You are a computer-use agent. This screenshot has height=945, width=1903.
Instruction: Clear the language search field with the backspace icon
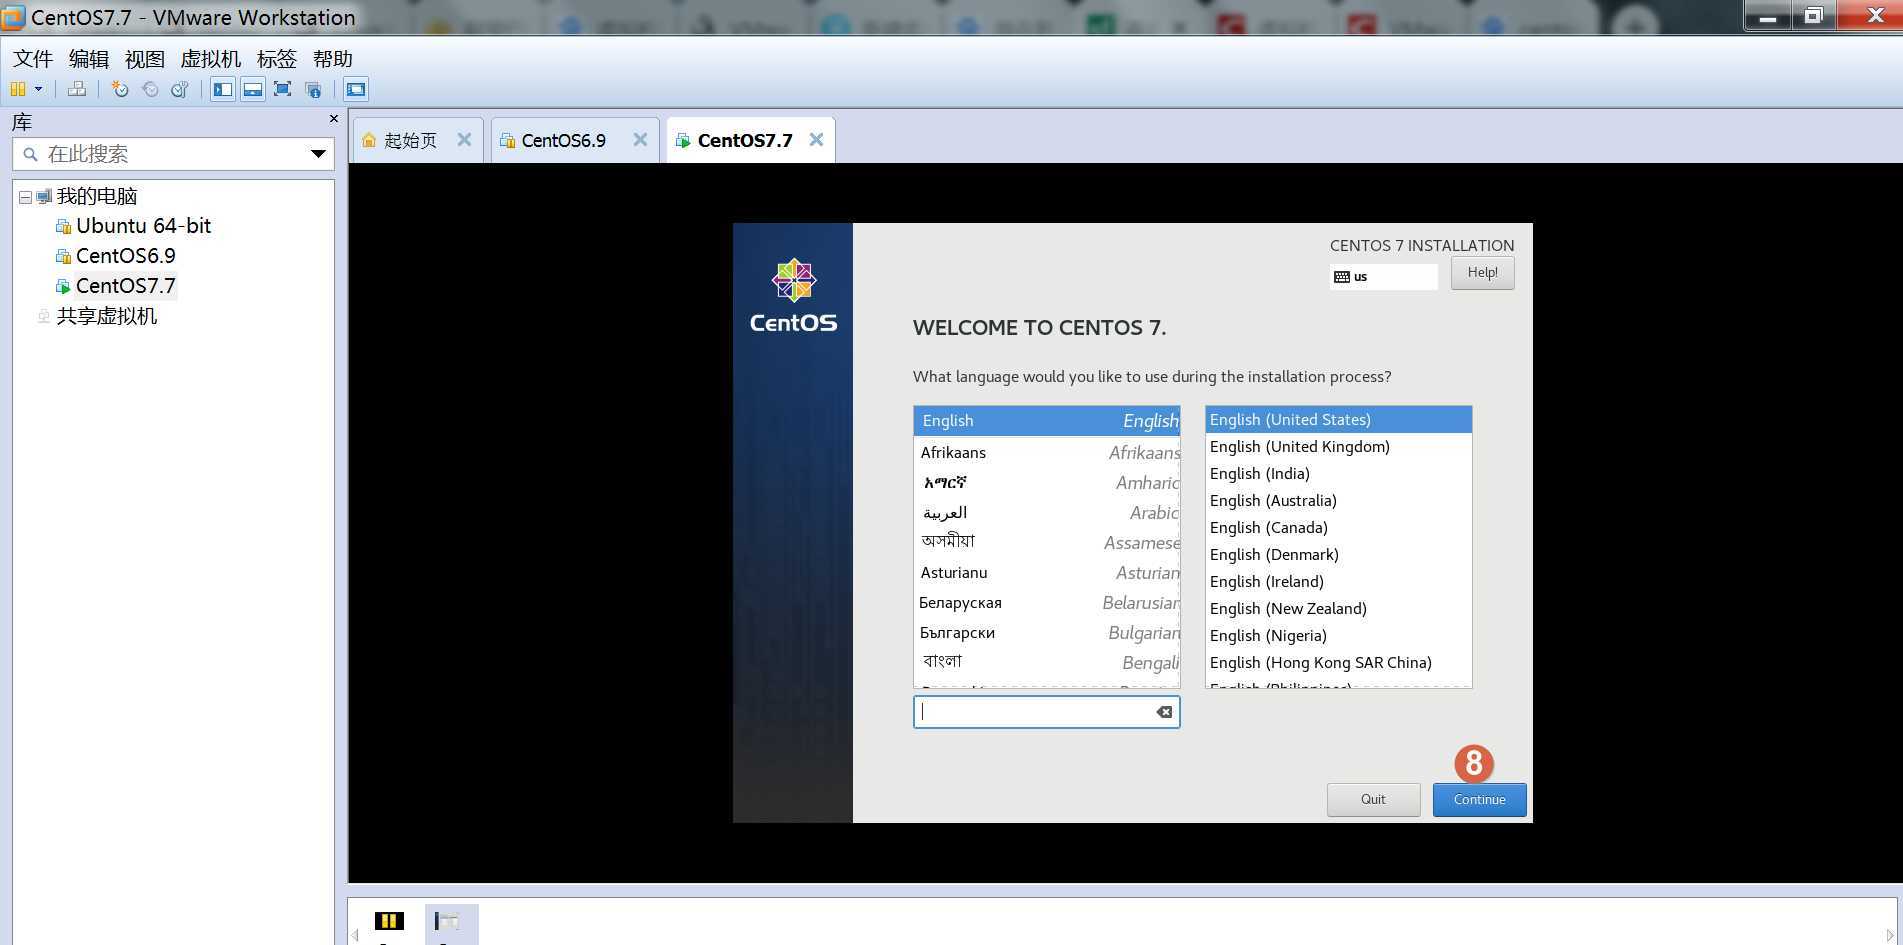point(1164,712)
